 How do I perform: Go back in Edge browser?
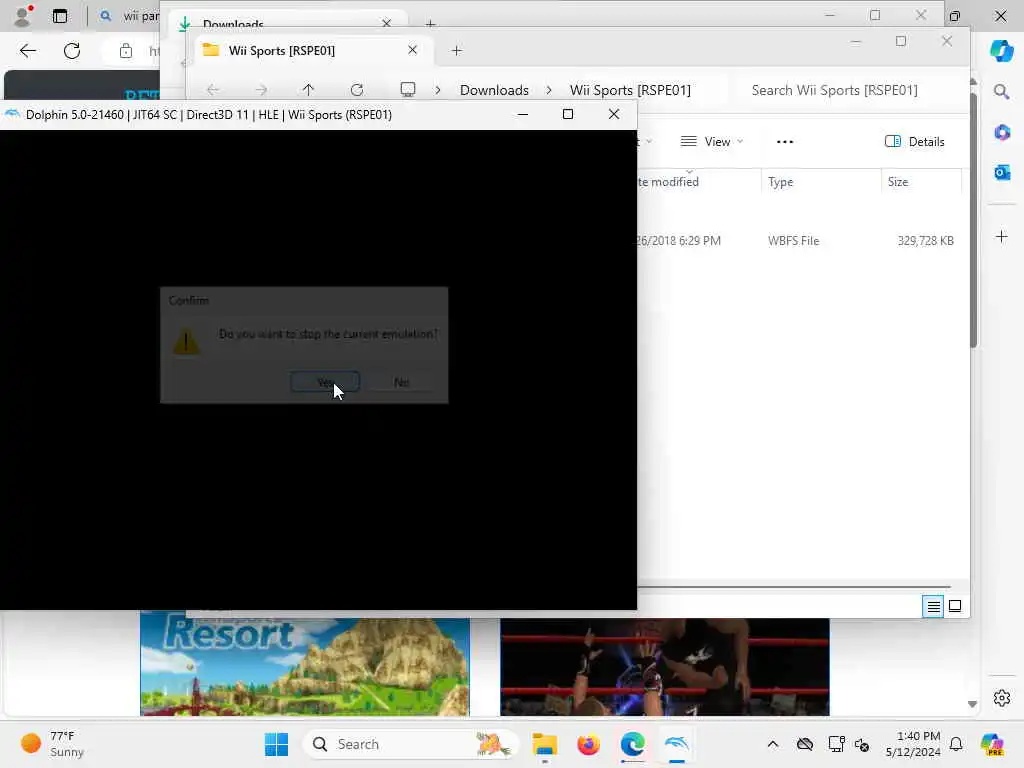point(27,51)
